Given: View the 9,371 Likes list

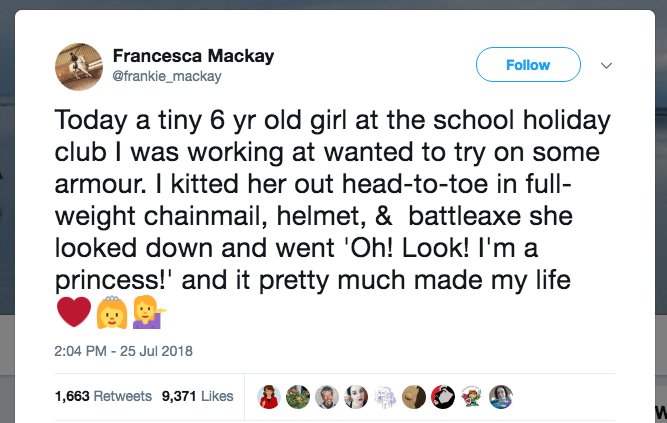Looking at the screenshot, I should point(195,396).
